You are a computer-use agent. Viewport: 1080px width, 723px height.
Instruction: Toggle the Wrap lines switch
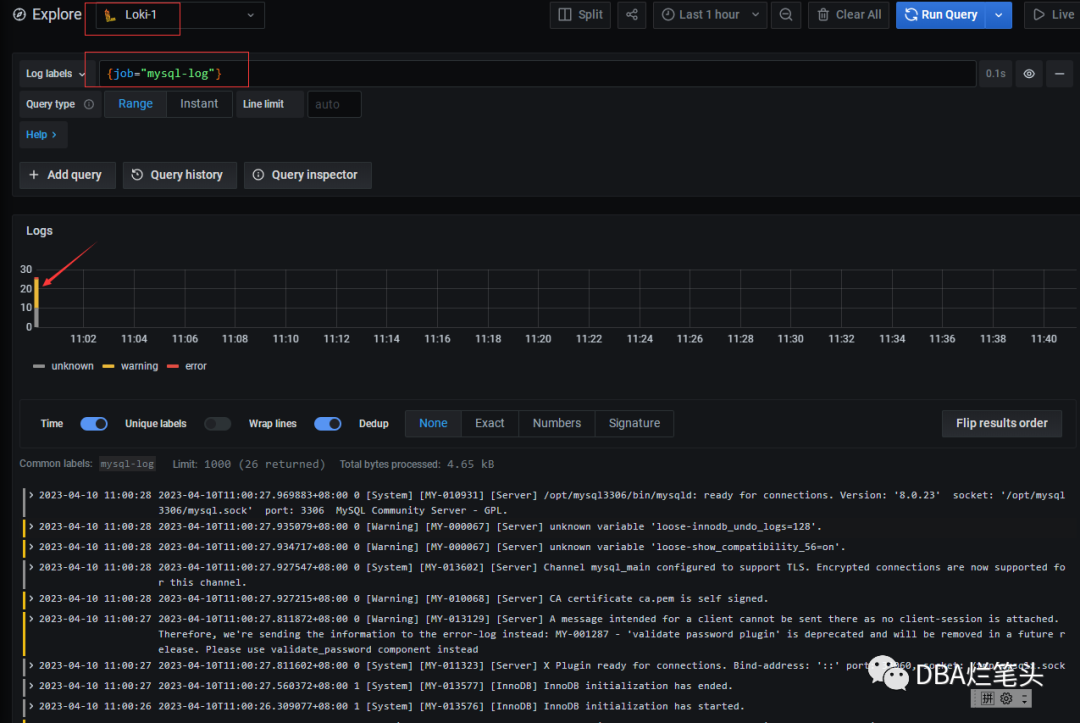[328, 423]
